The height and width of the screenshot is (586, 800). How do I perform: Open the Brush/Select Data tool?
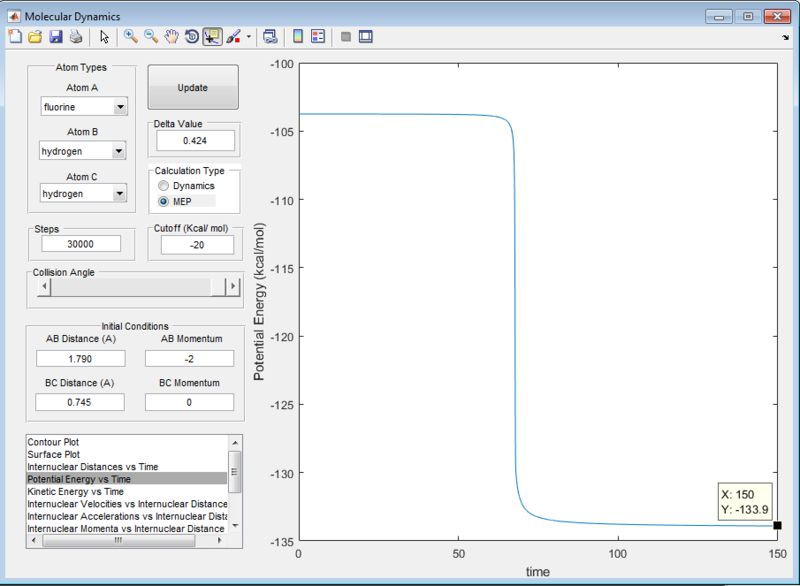click(232, 36)
